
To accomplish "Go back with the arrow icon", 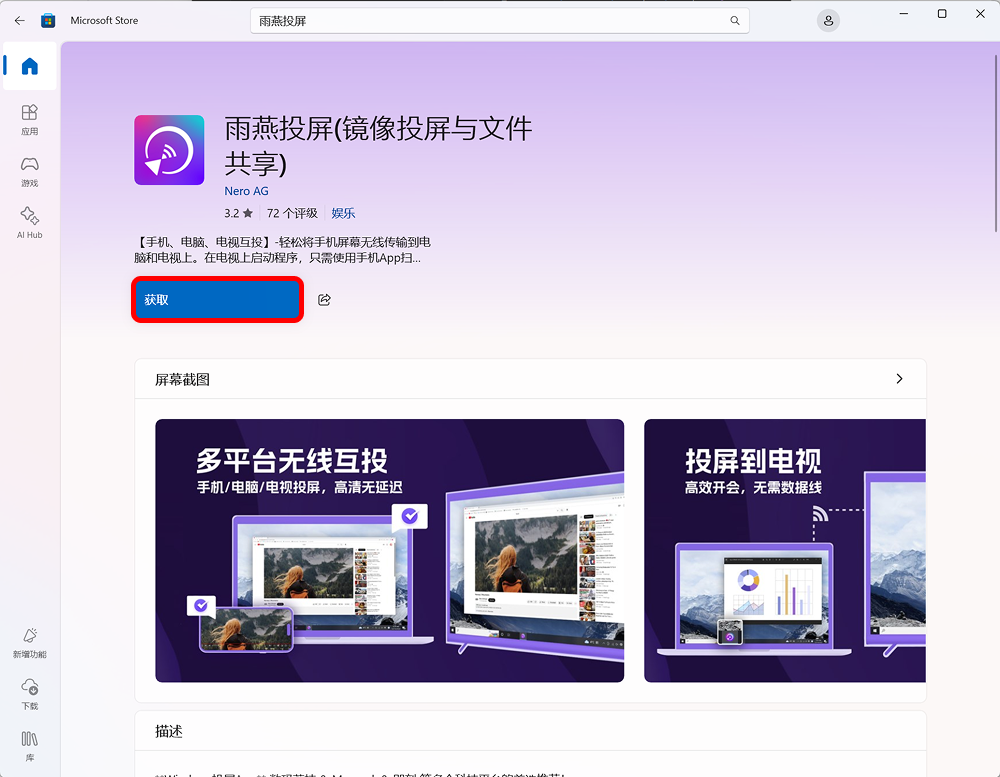I will click(20, 20).
